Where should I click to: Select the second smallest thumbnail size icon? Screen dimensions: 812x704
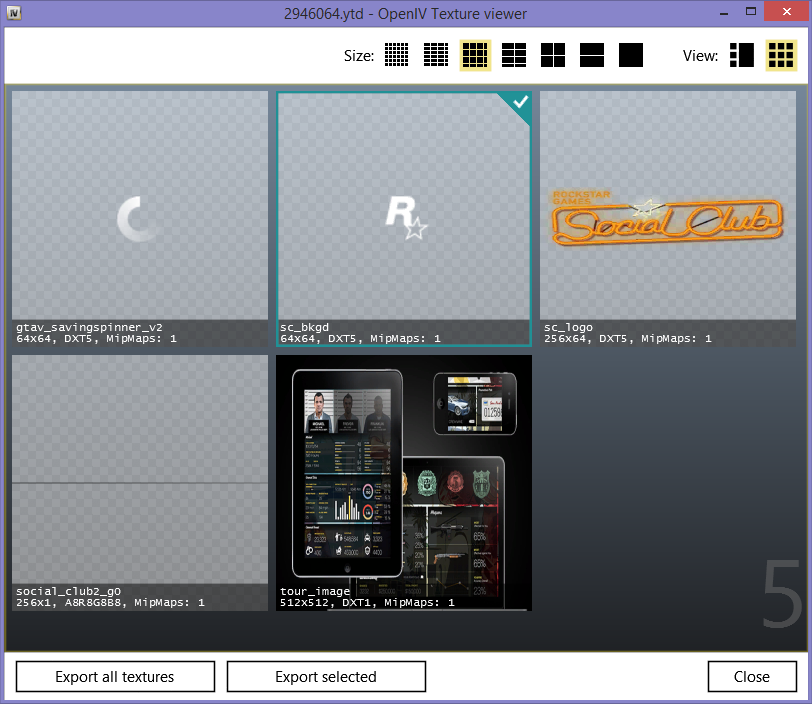coord(436,55)
